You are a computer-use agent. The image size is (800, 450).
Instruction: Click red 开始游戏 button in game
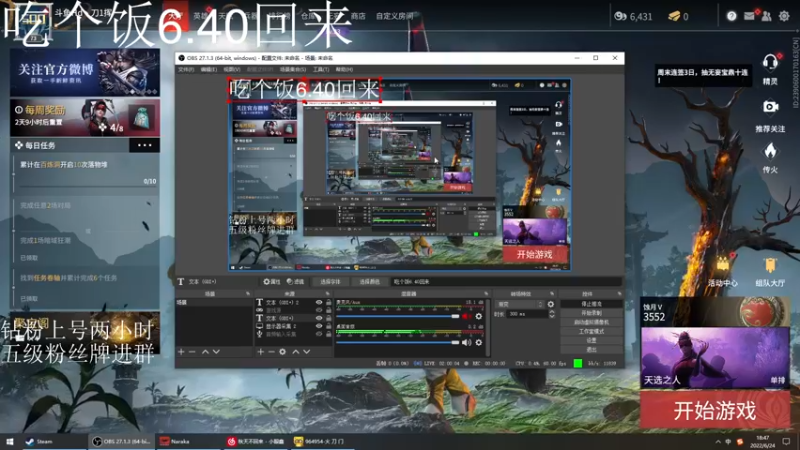point(714,410)
